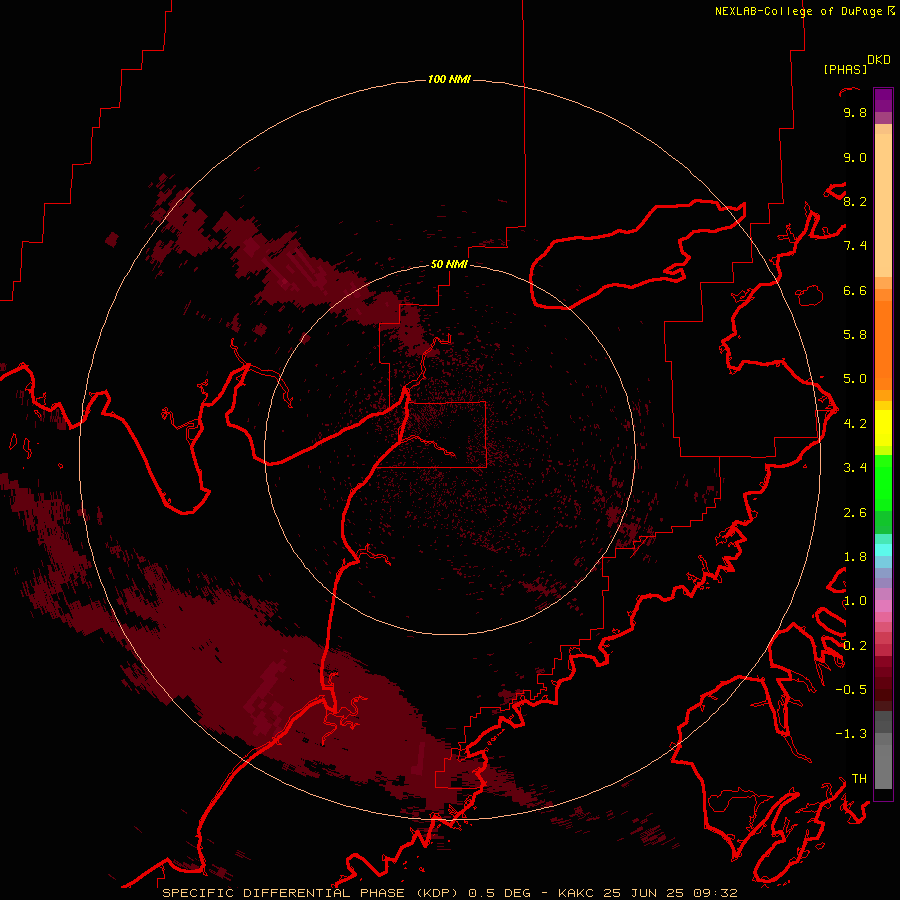Click the 5.8 legend value
Screen dimensions: 900x900
click(855, 335)
